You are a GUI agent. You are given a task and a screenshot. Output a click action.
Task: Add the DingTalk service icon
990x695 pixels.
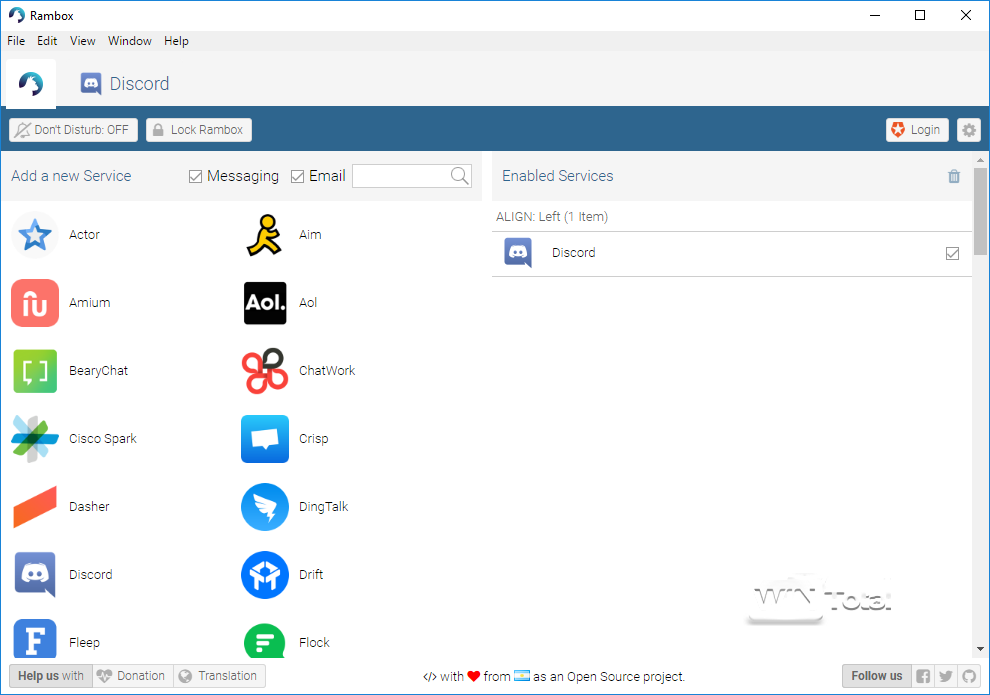[x=265, y=507]
